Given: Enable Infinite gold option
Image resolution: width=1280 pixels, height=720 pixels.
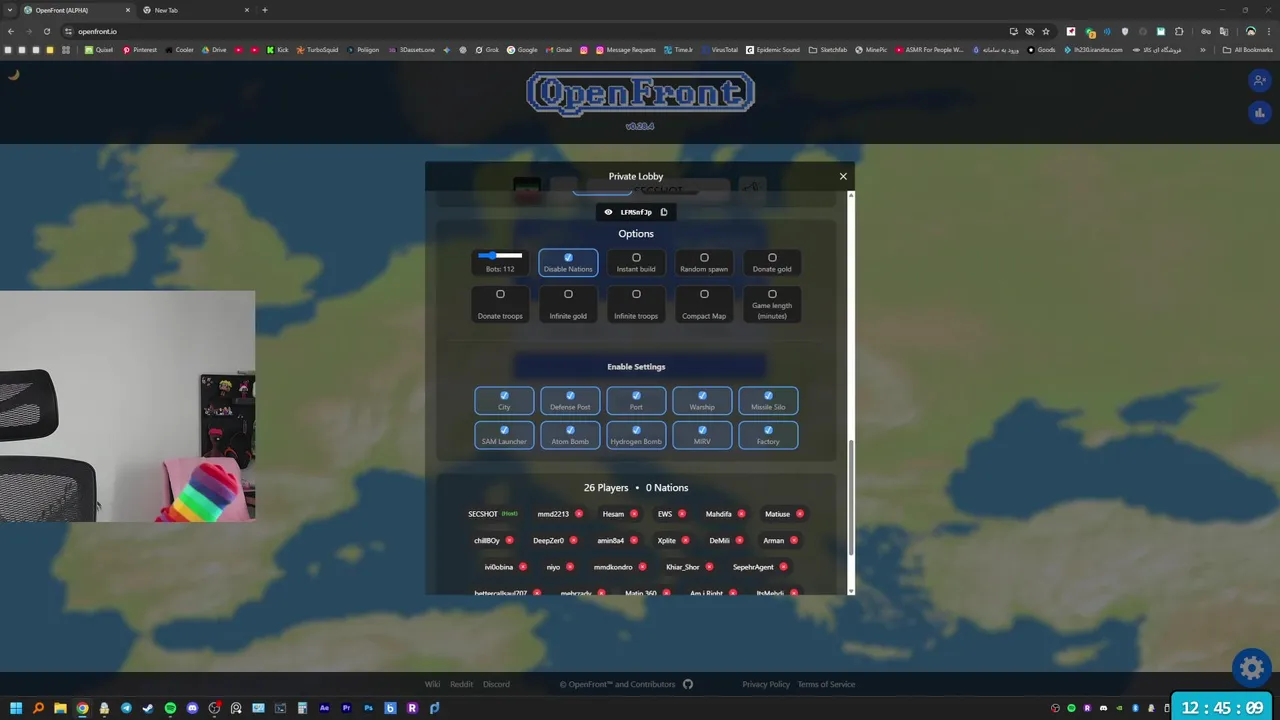Looking at the screenshot, I should 568,304.
